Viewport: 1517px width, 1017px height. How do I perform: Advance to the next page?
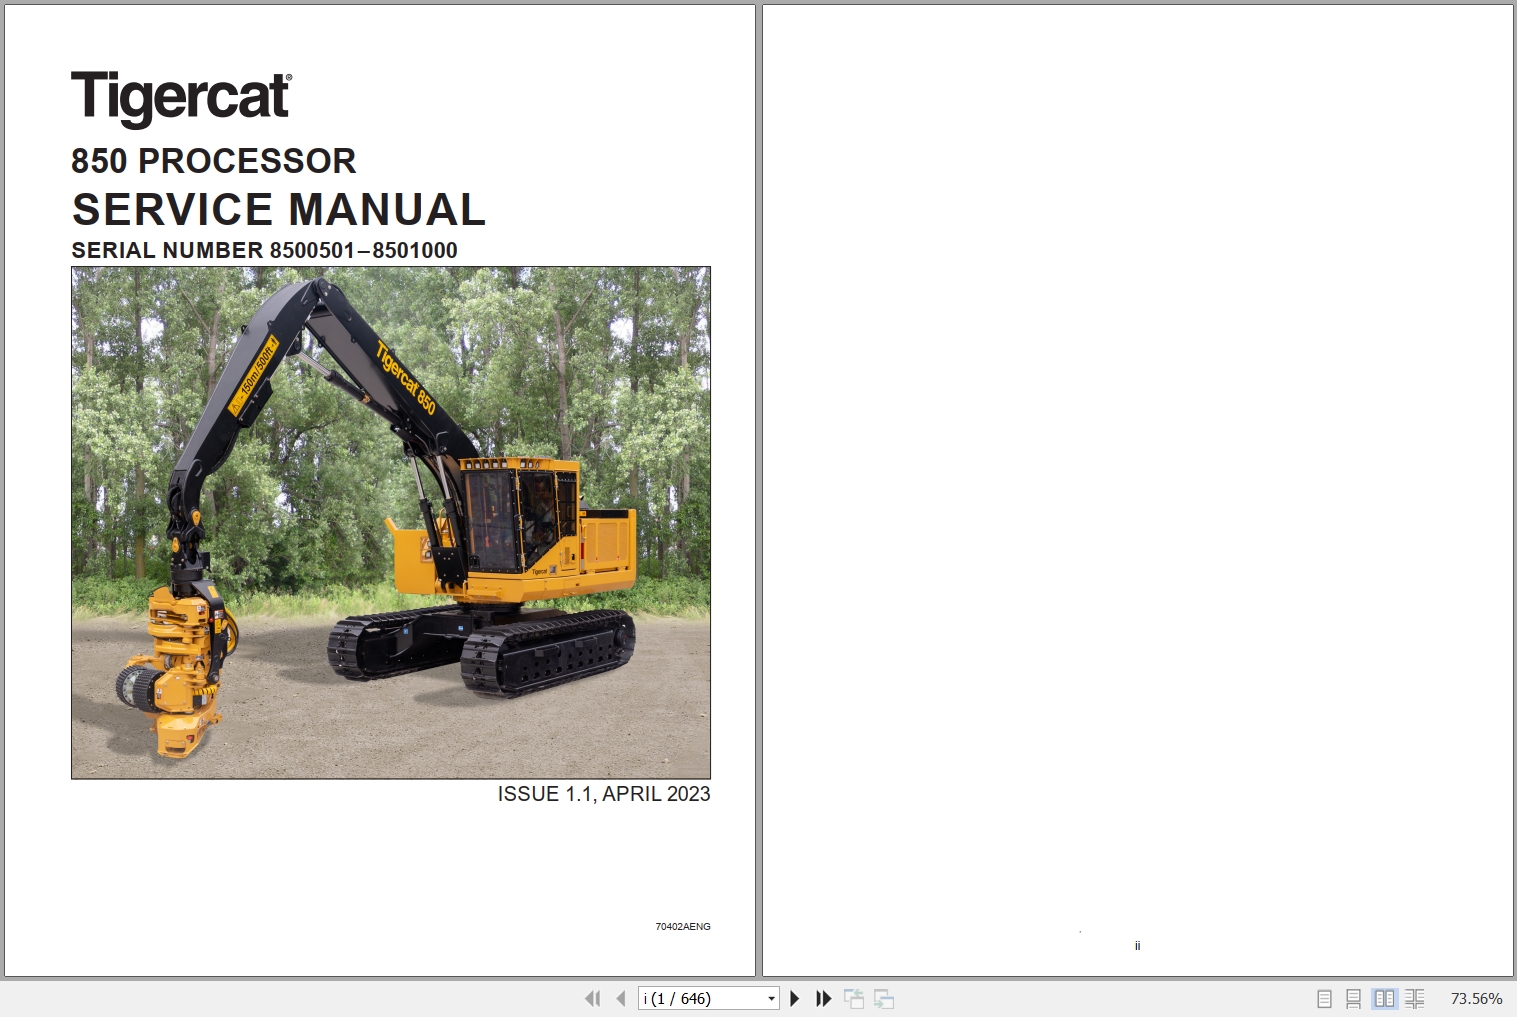point(794,998)
